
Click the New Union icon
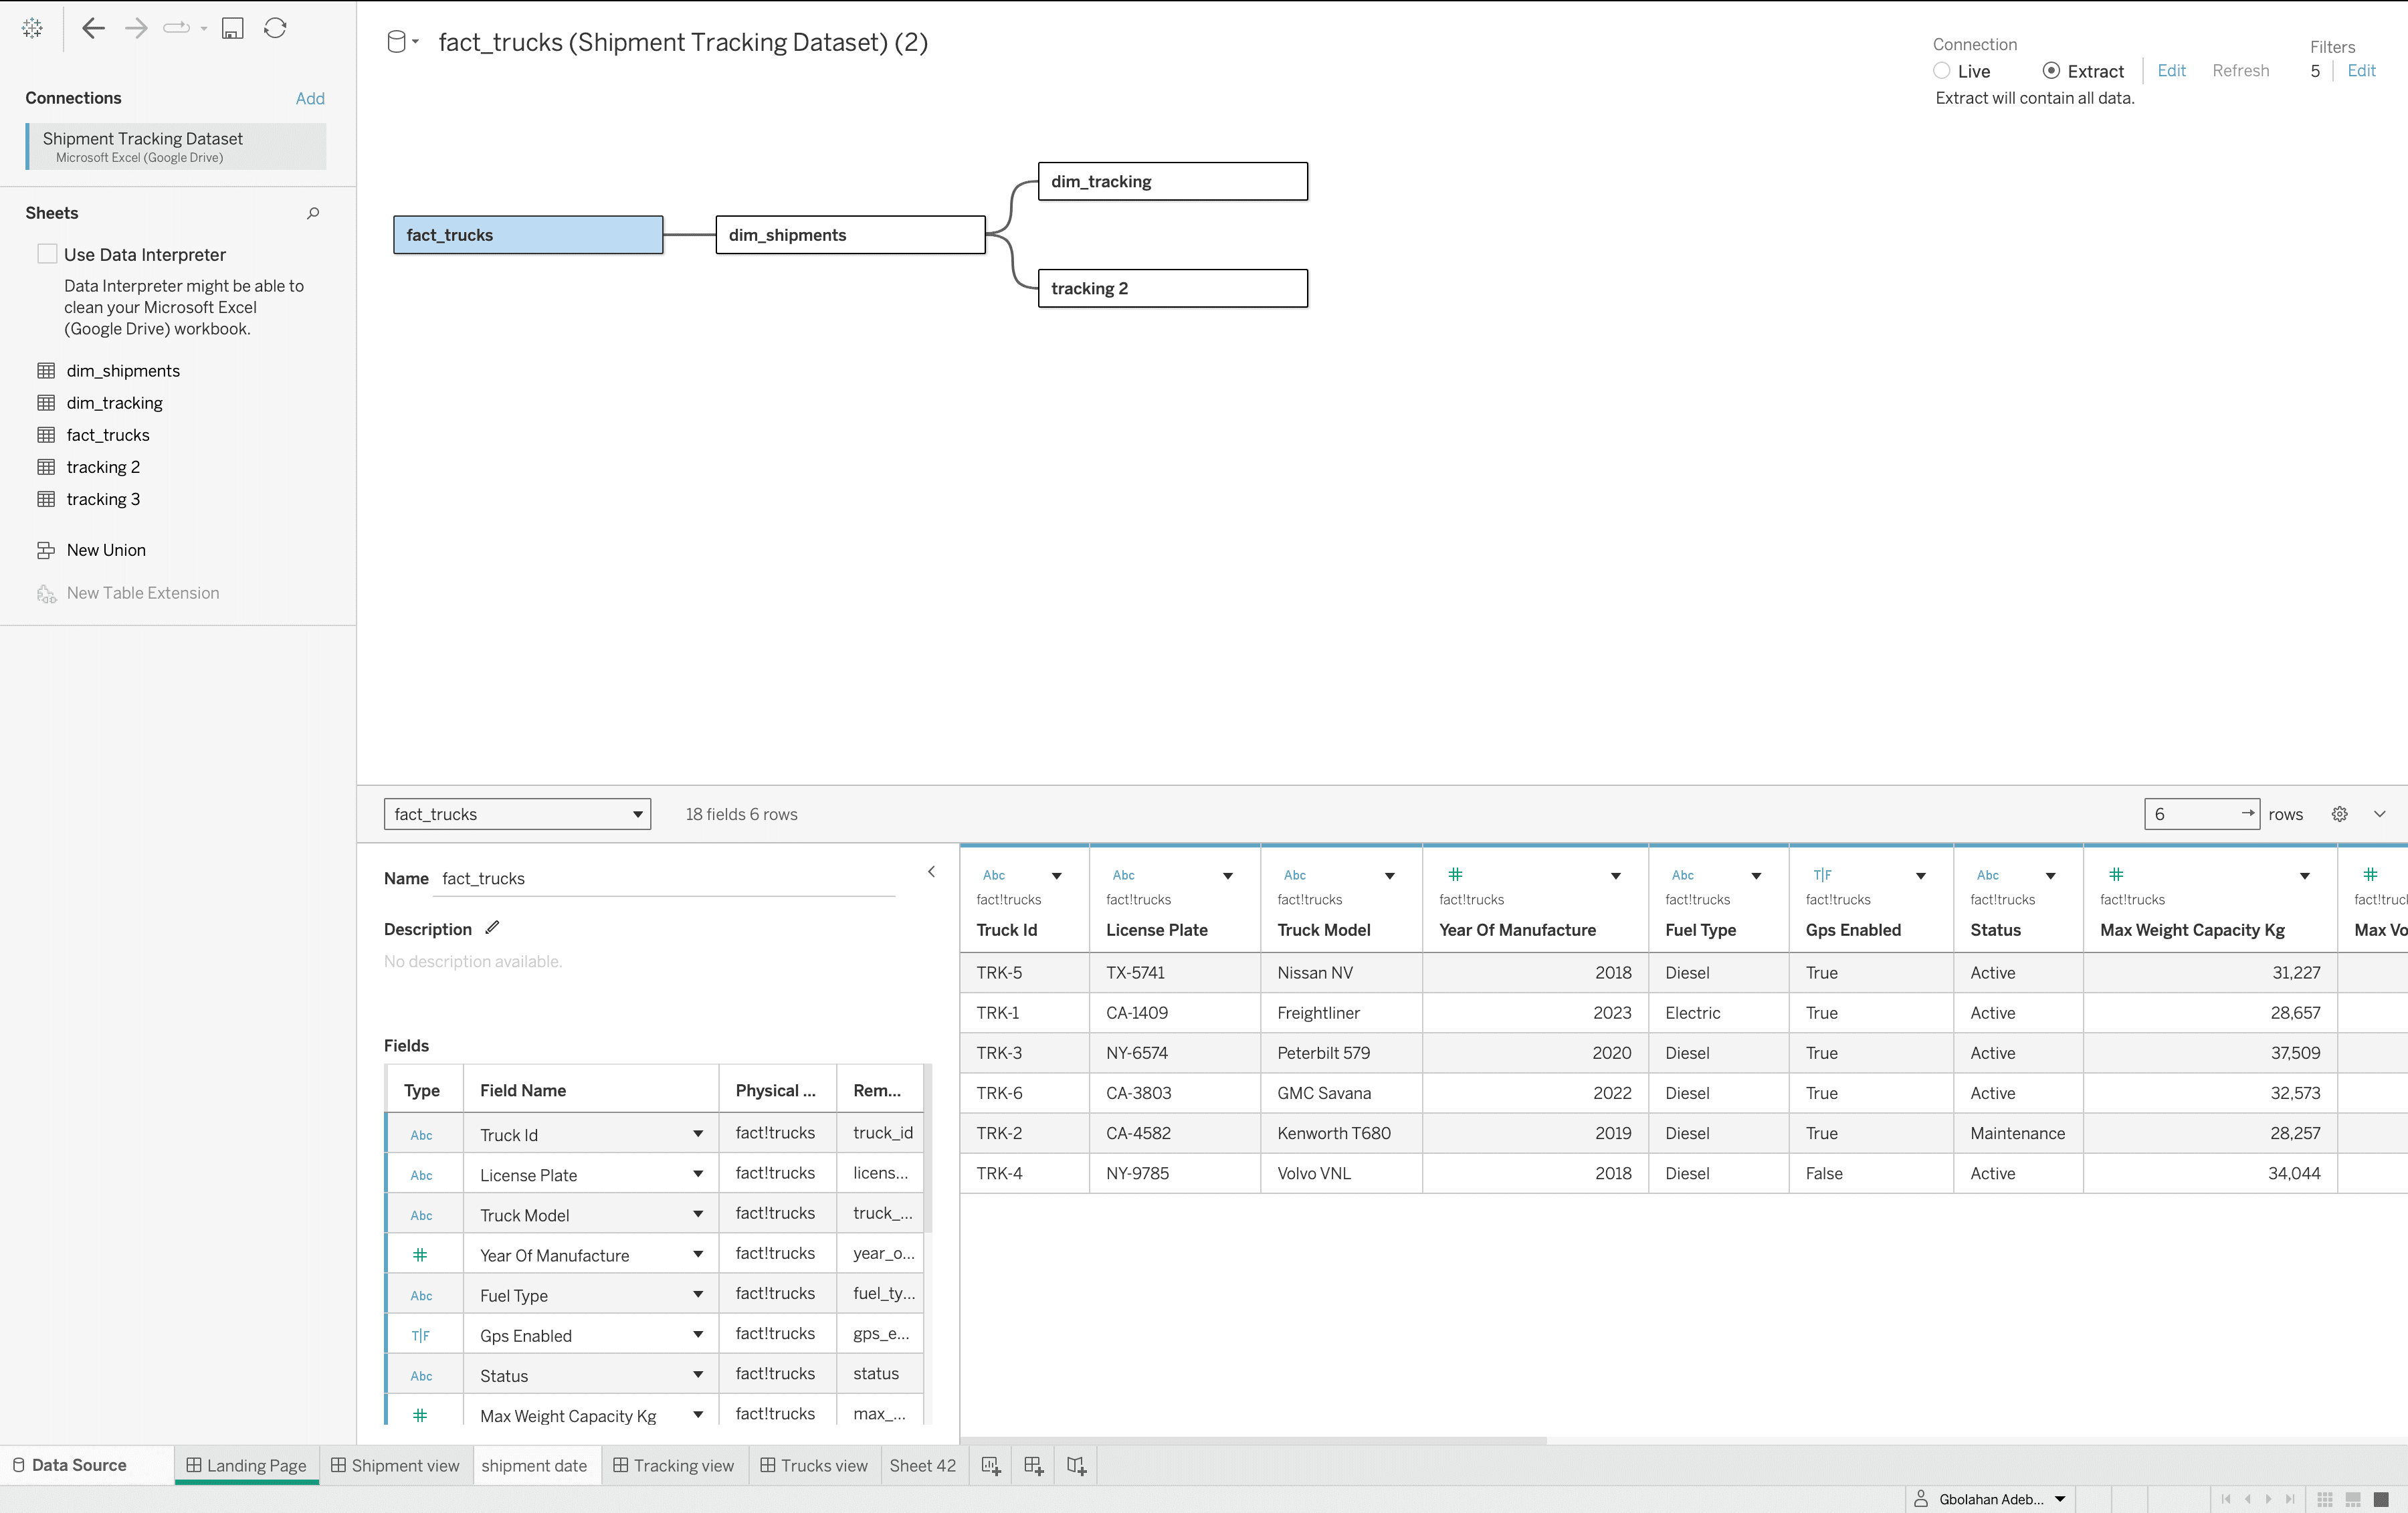click(46, 550)
